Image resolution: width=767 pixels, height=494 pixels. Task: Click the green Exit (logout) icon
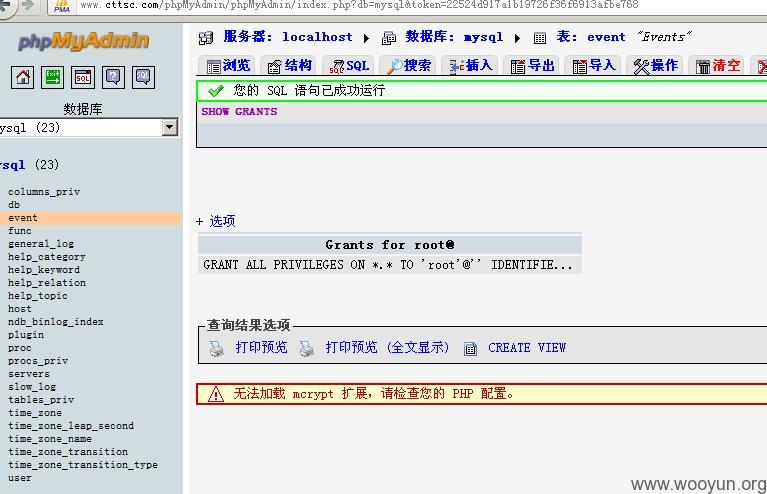[x=52, y=77]
